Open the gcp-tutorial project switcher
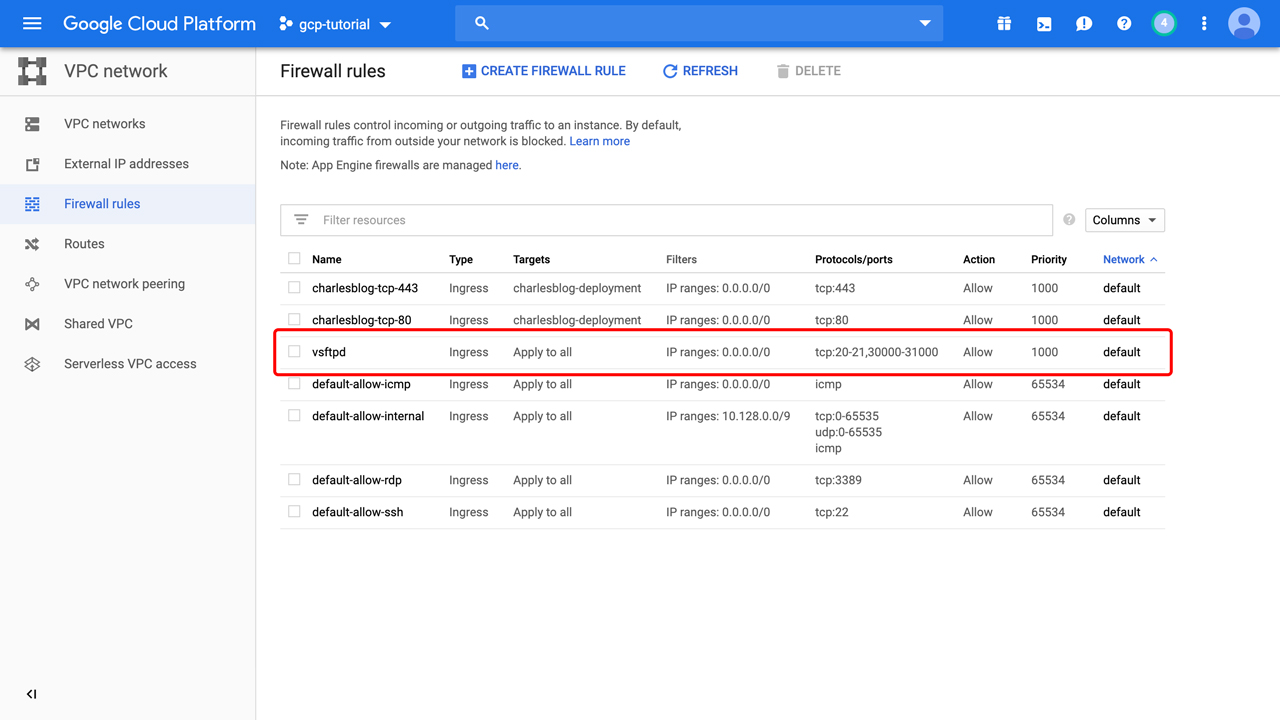 tap(335, 24)
